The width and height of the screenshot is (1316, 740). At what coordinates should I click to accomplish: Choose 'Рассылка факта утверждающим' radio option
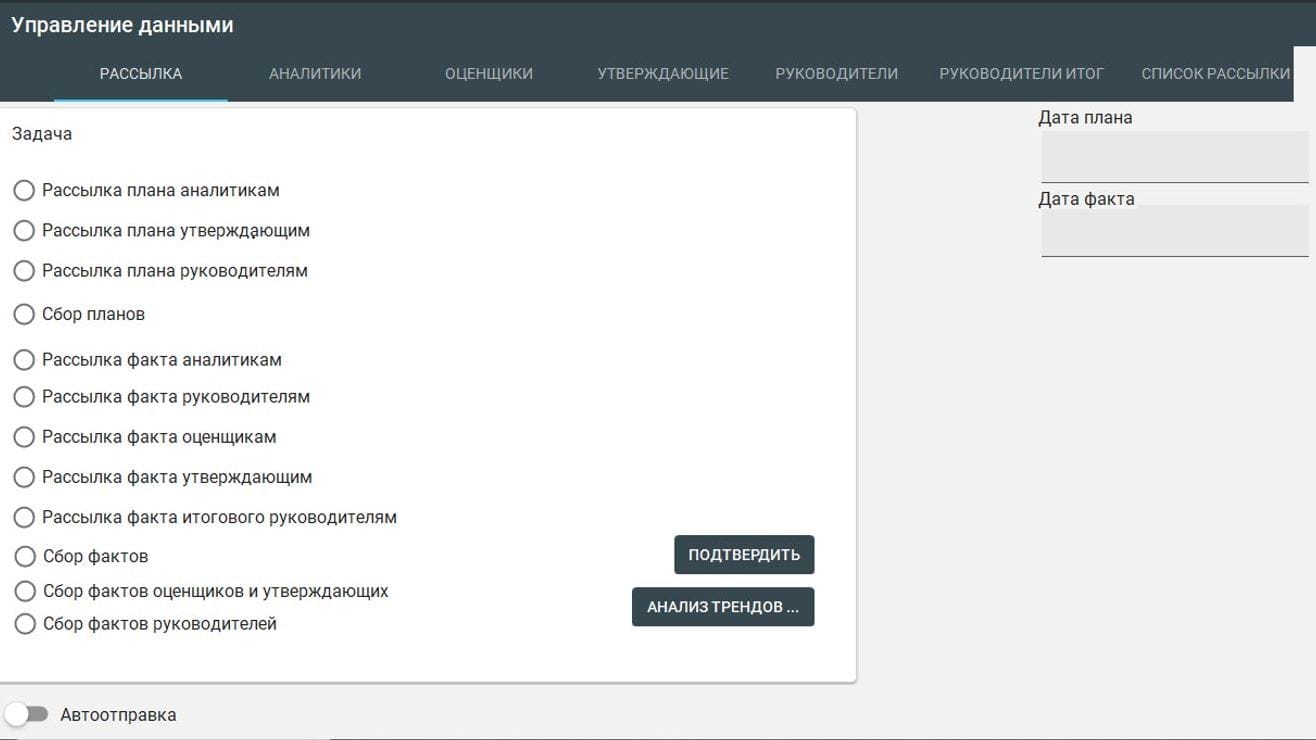(24, 477)
